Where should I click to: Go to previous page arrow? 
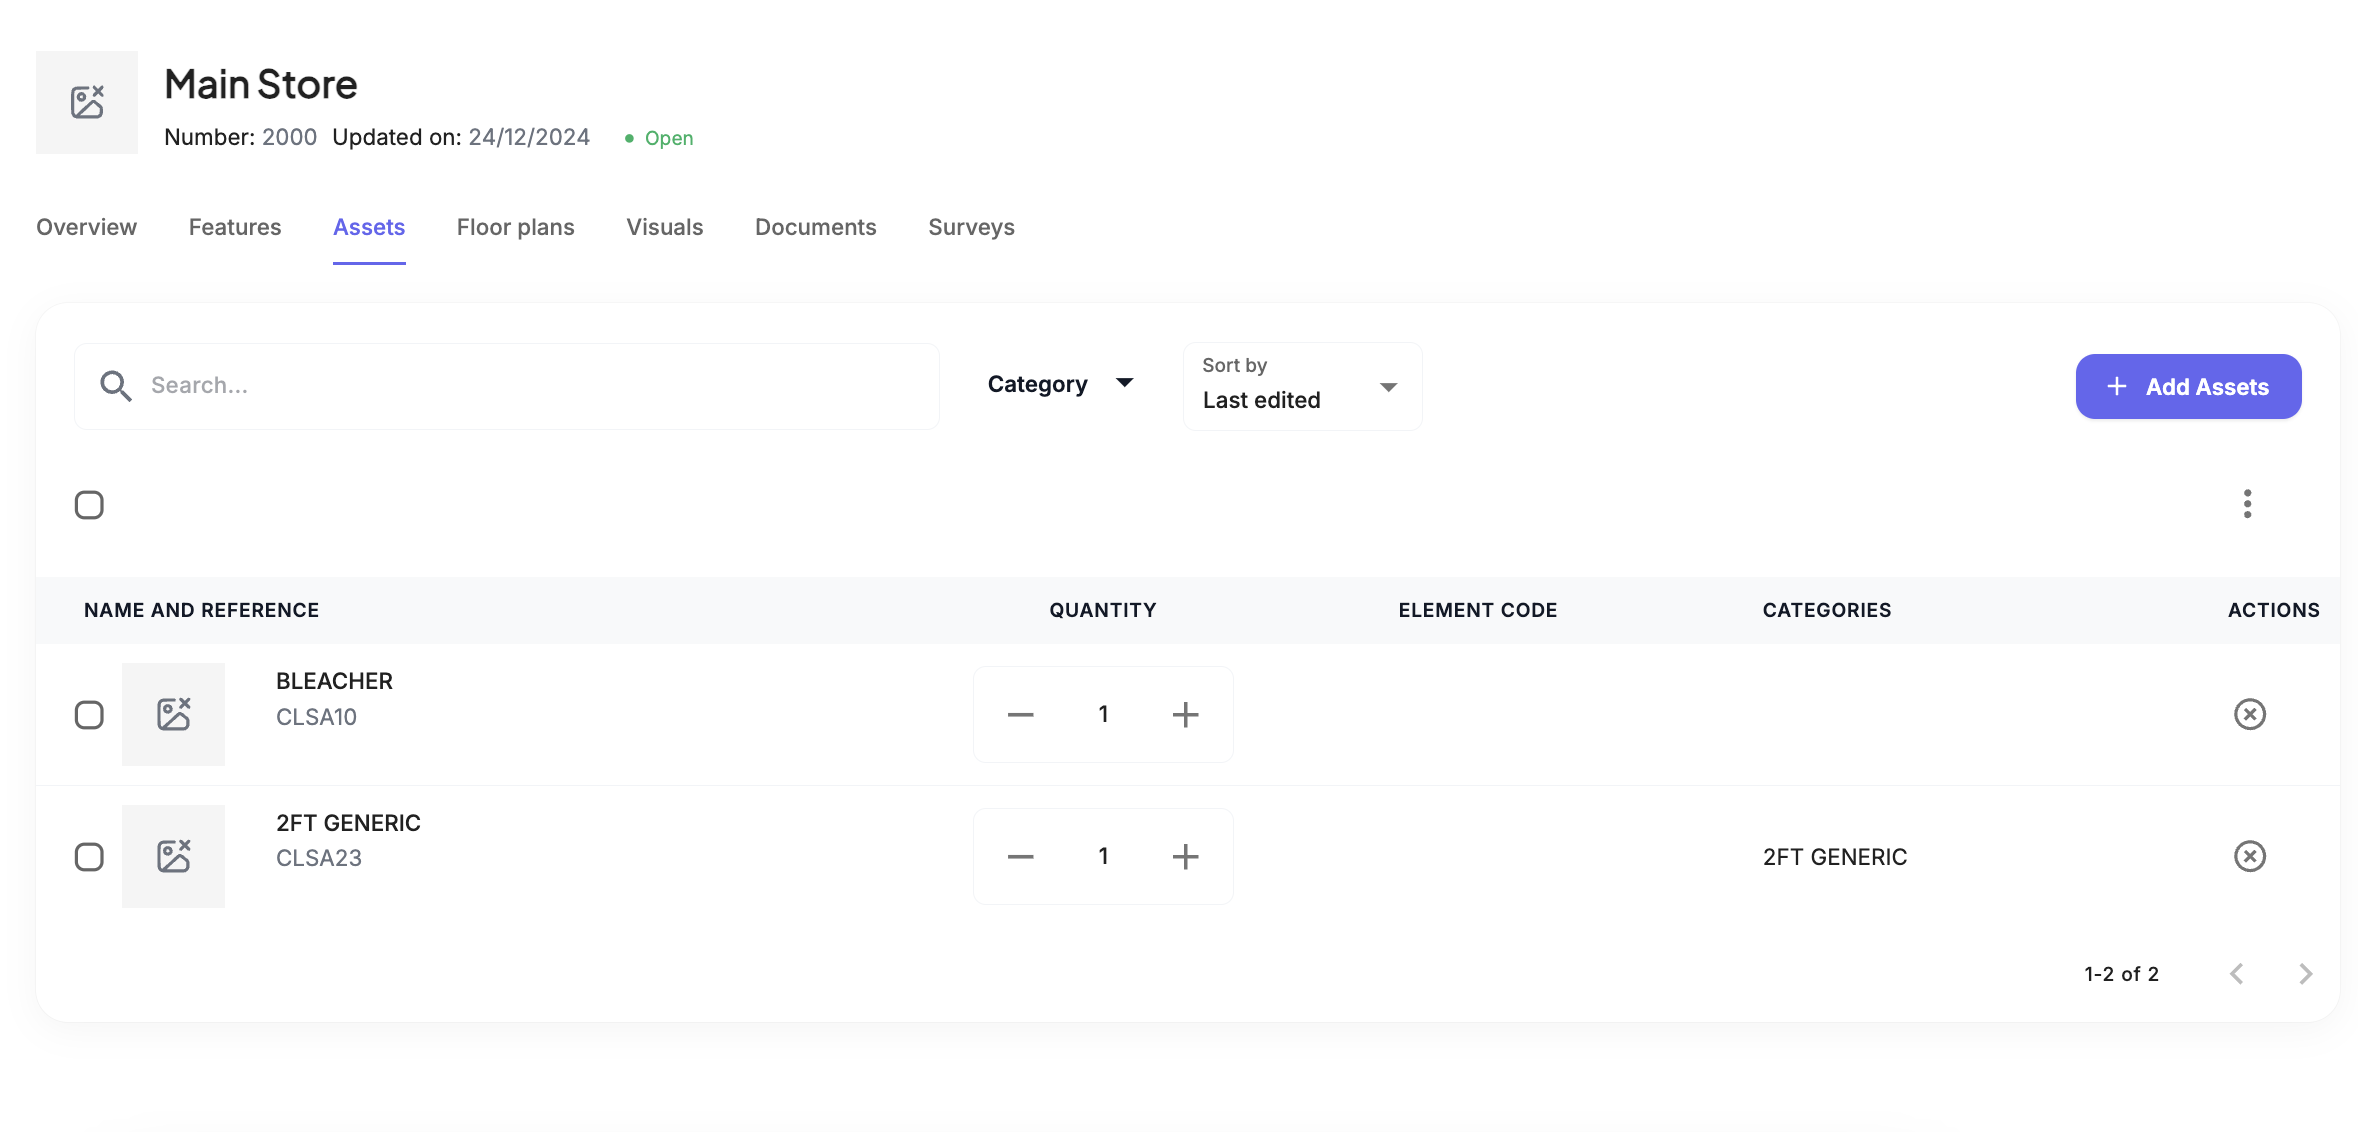tap(2237, 974)
